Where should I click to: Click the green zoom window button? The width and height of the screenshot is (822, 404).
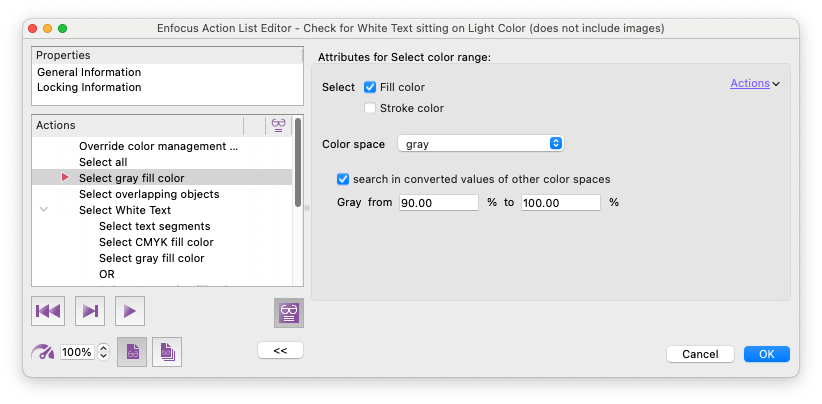(62, 28)
